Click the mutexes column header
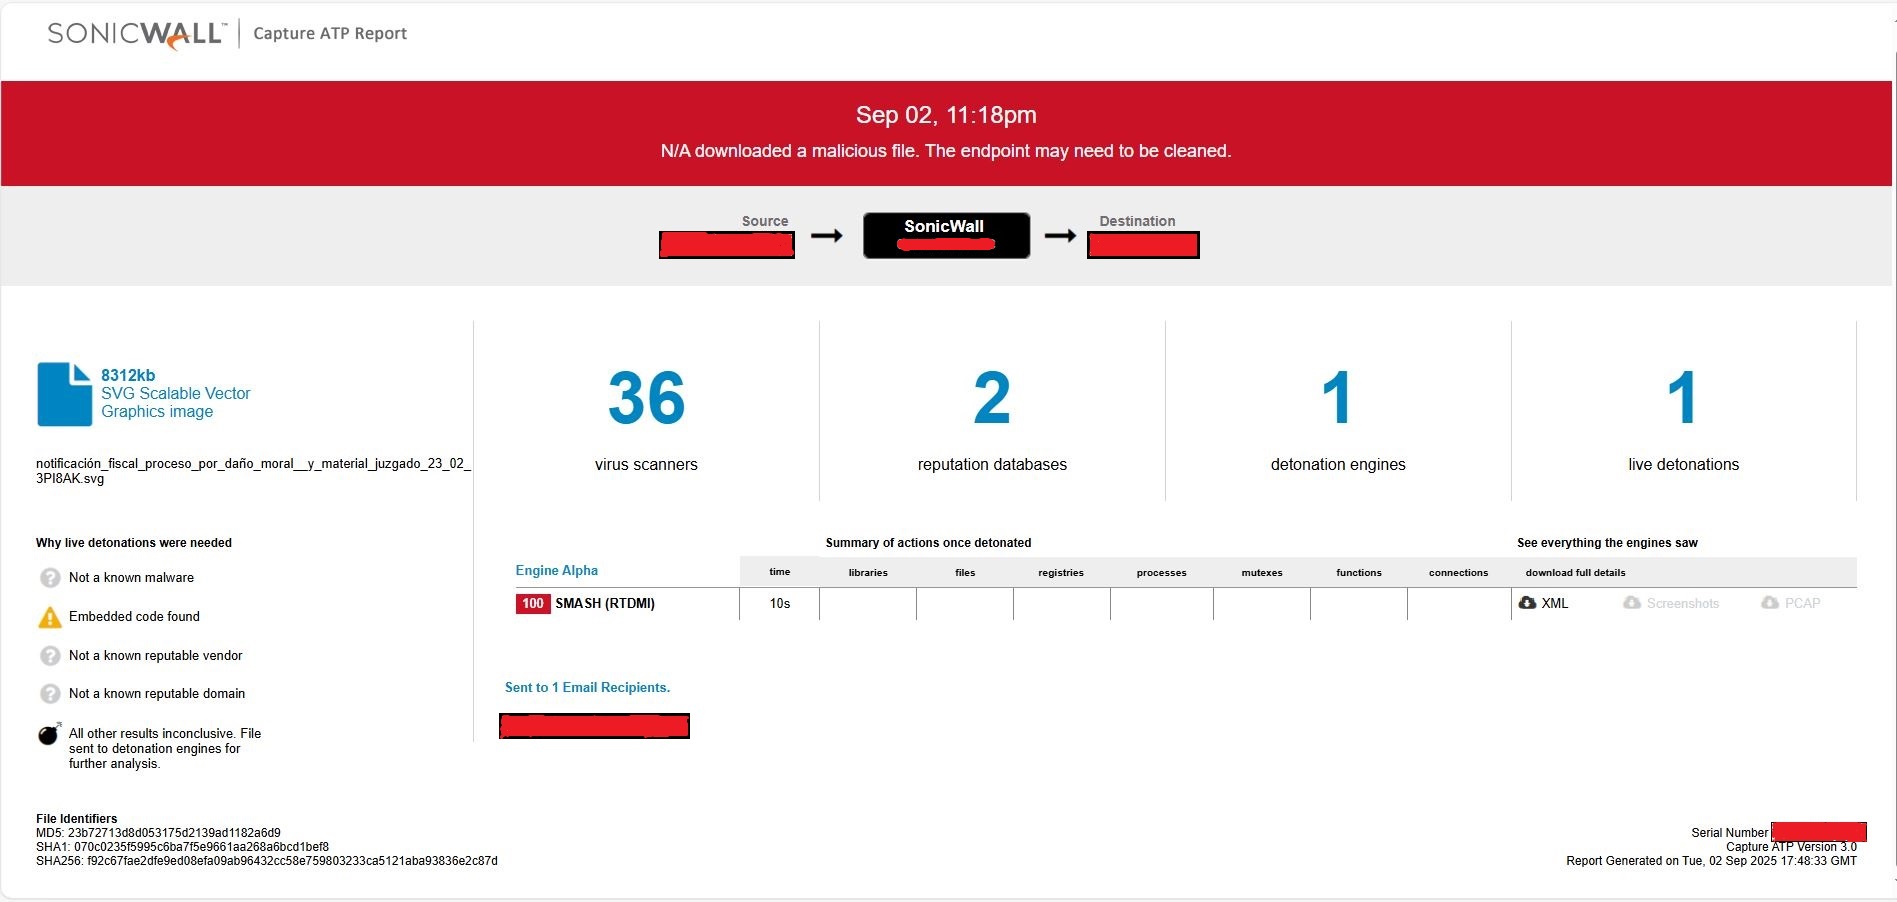Screen dimensions: 1897x902 tap(1262, 573)
